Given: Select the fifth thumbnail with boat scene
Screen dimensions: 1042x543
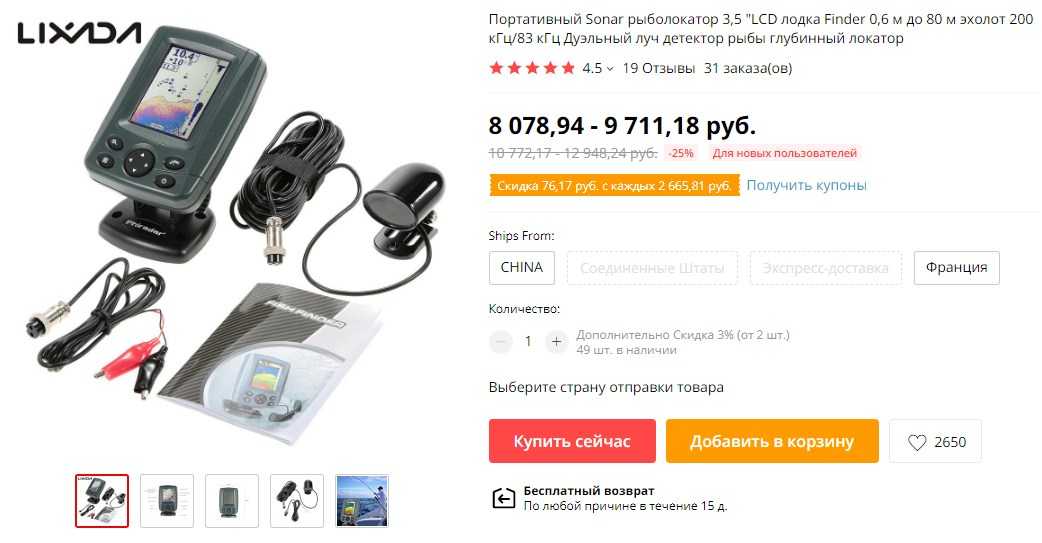Looking at the screenshot, I should point(362,501).
